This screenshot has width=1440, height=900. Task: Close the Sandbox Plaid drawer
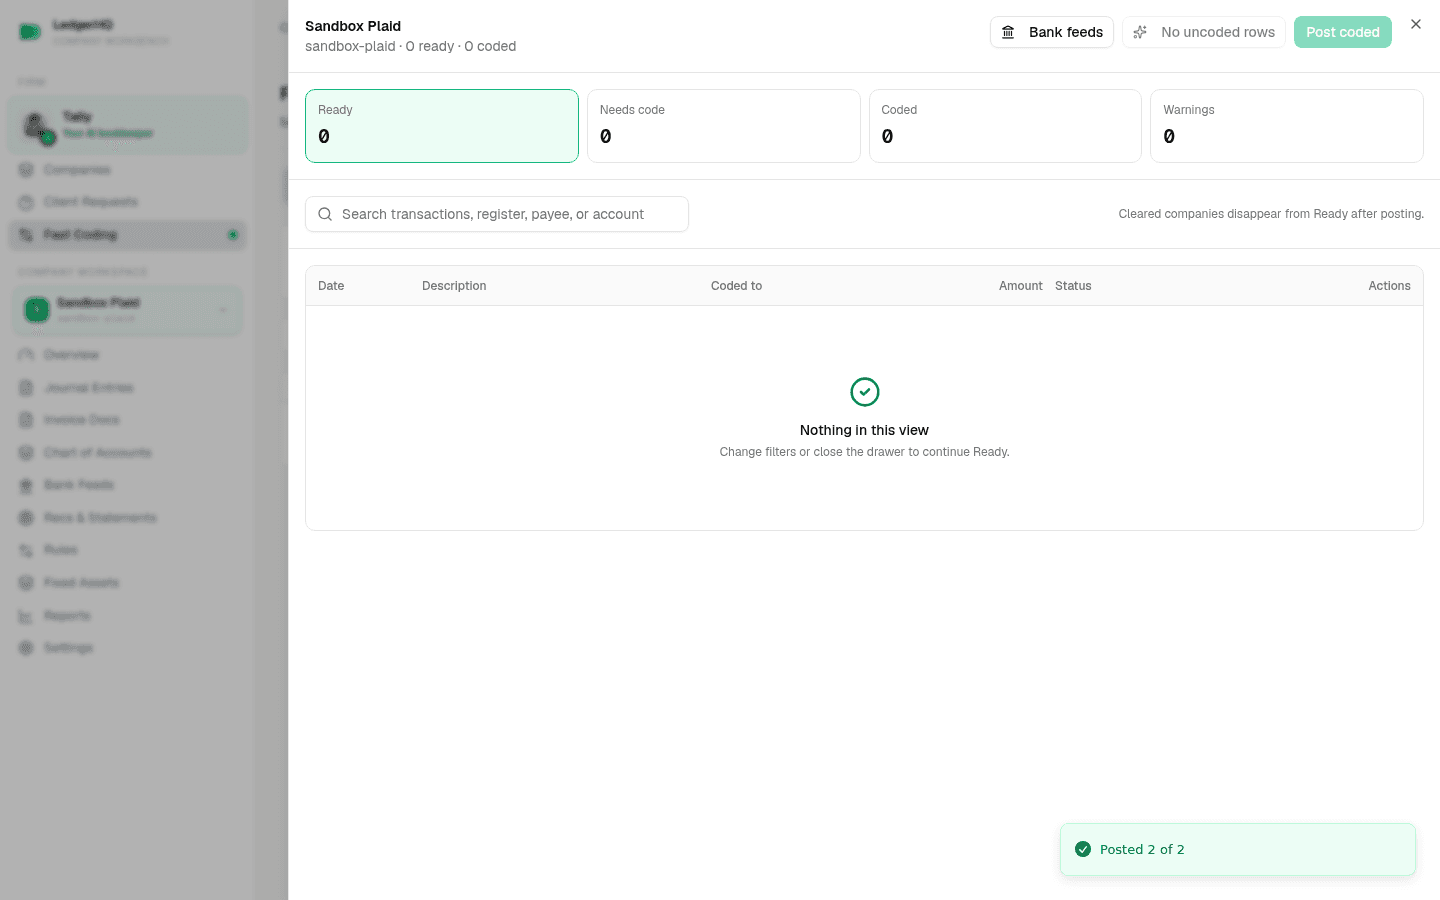coord(1416,24)
